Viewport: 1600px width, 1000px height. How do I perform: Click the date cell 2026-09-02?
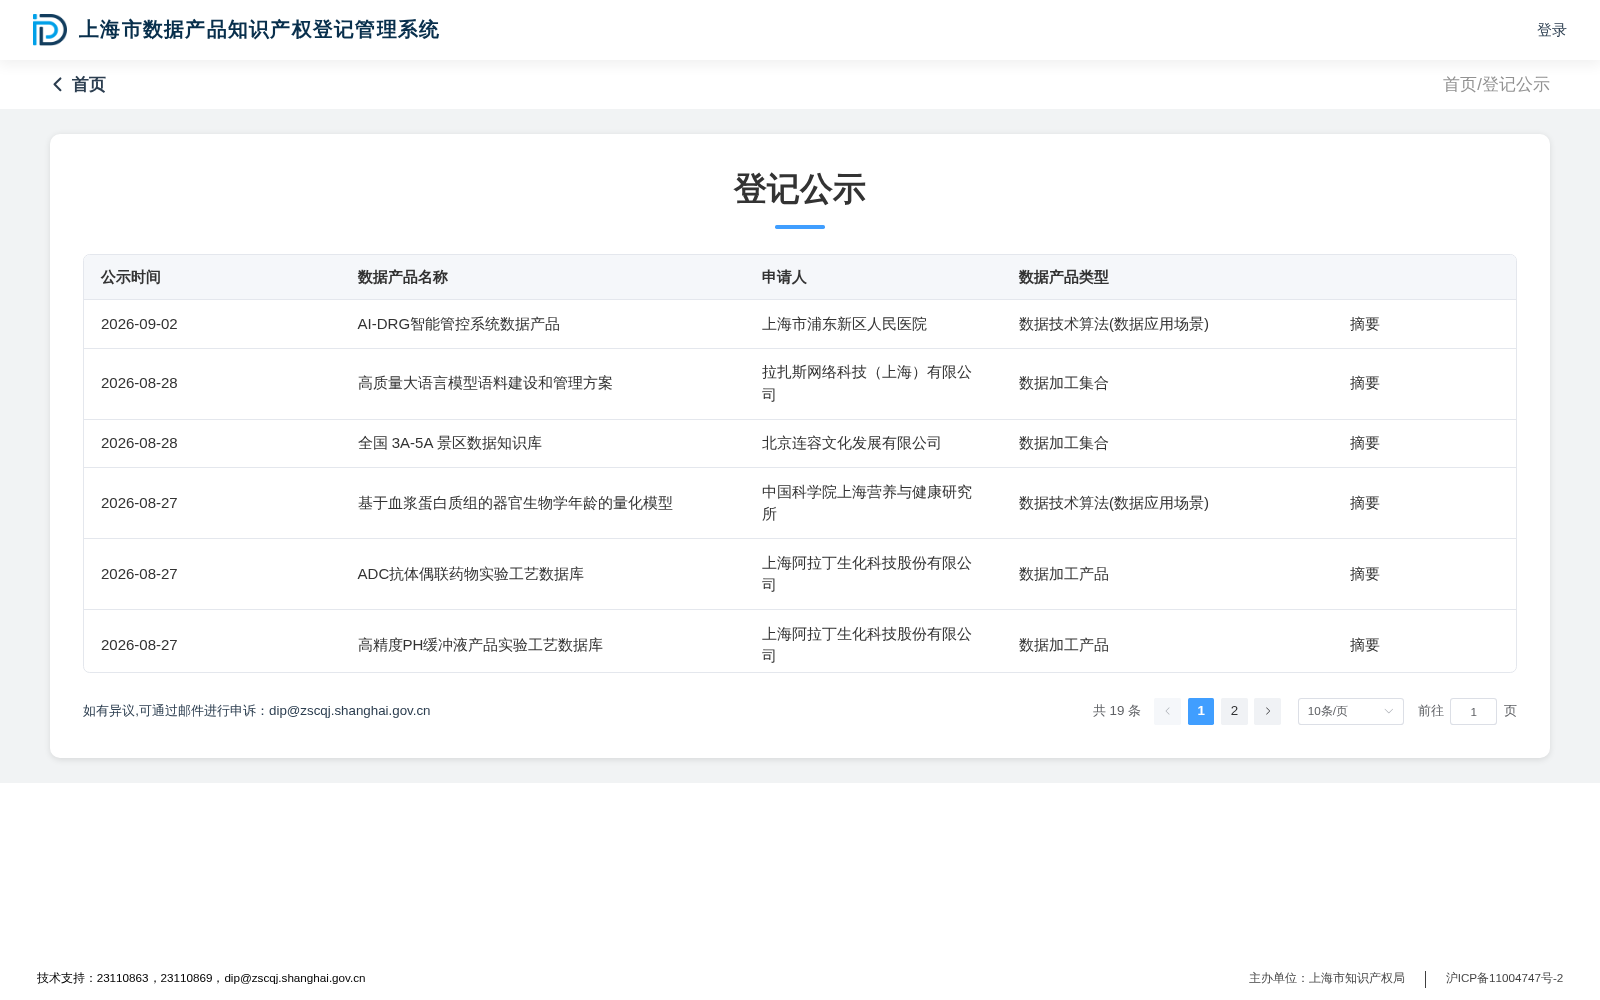[139, 324]
